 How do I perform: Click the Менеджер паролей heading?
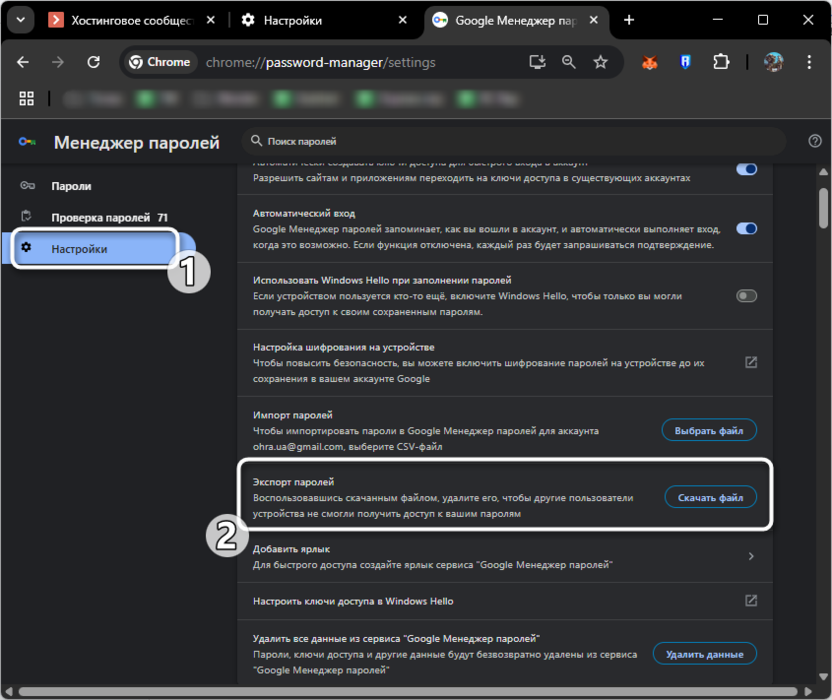tap(137, 143)
